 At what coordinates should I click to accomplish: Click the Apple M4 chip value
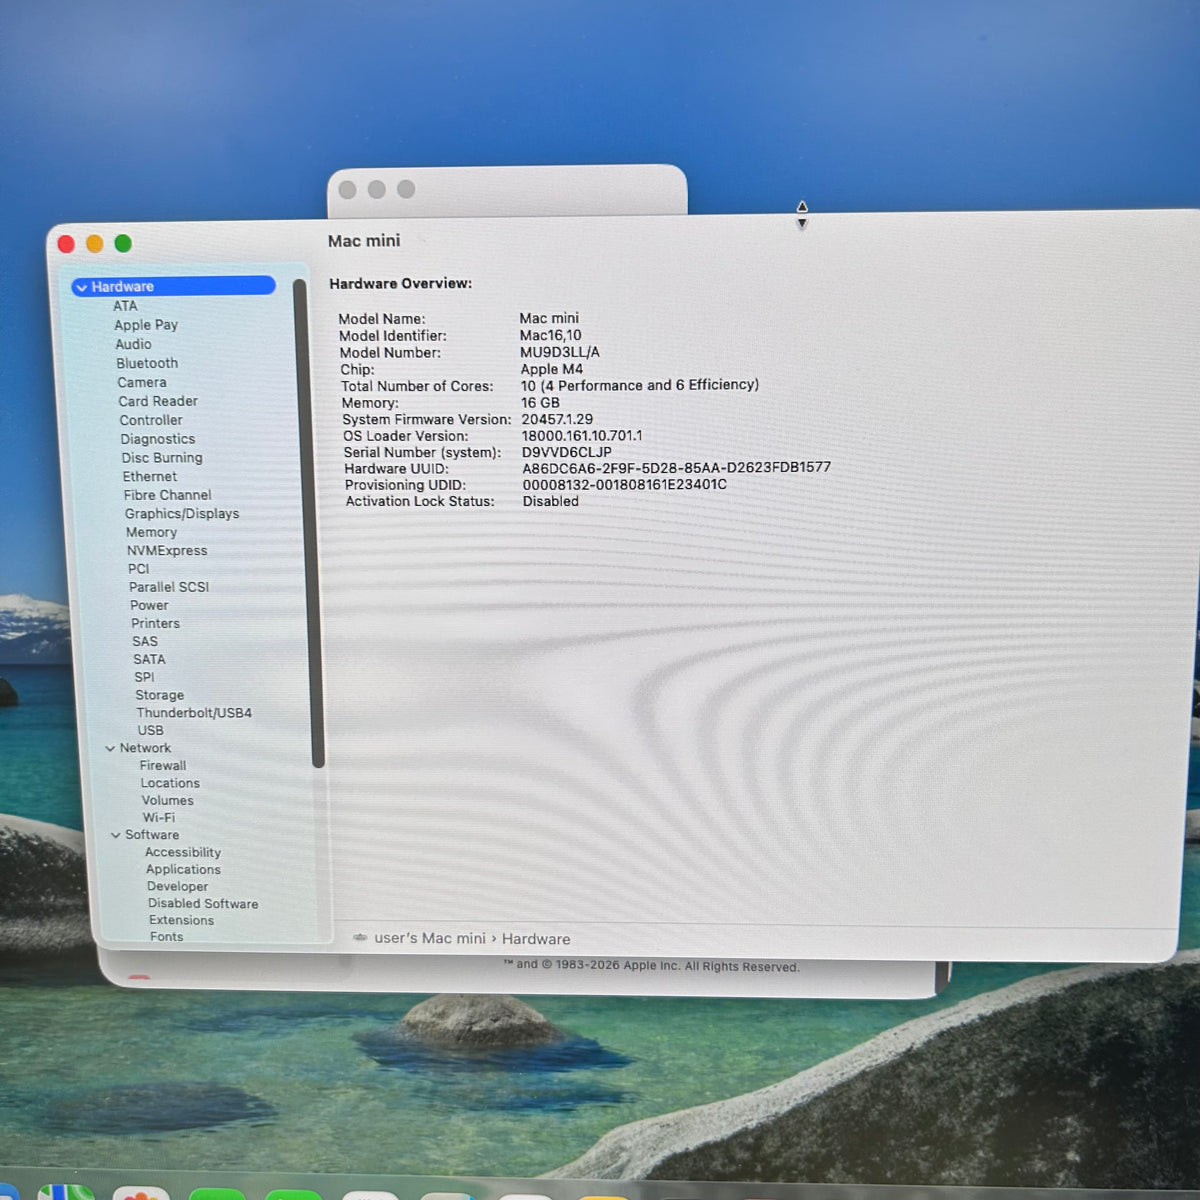coord(551,369)
